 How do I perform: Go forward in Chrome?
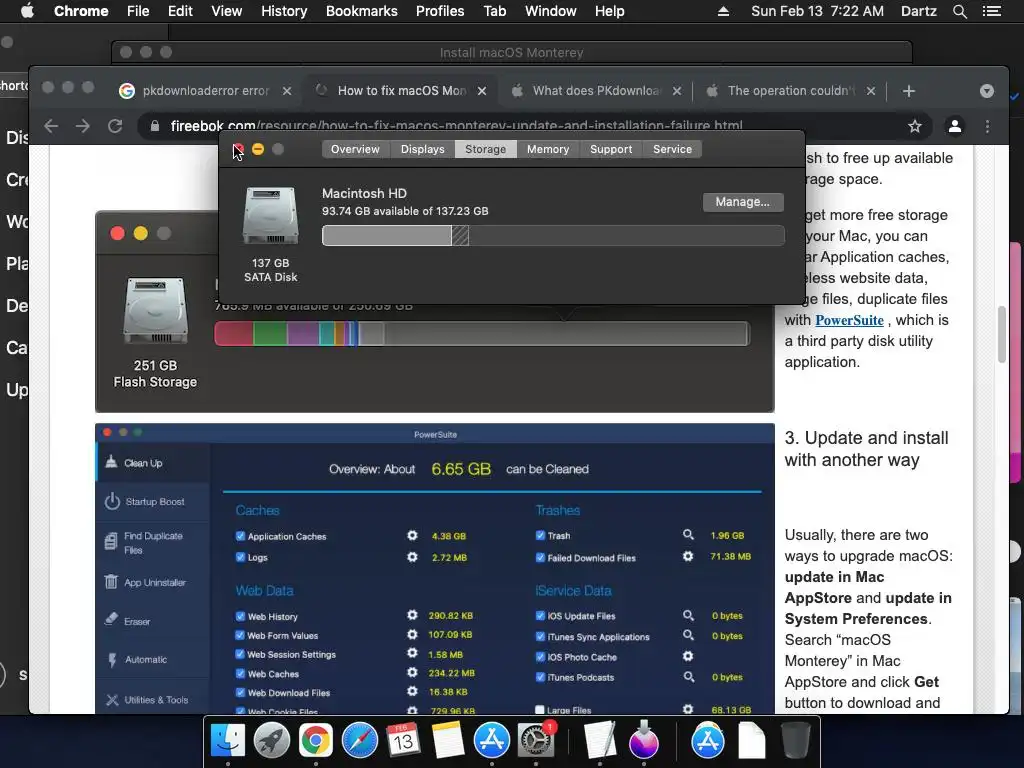click(x=83, y=126)
